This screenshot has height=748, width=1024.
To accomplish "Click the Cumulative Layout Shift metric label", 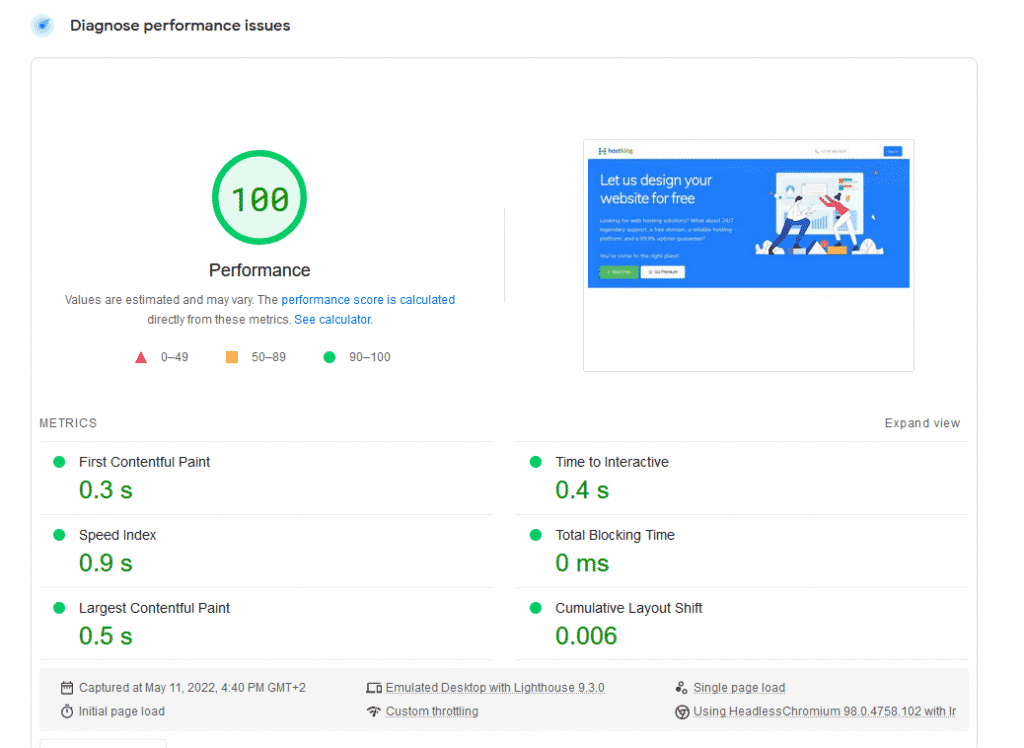I will 629,608.
